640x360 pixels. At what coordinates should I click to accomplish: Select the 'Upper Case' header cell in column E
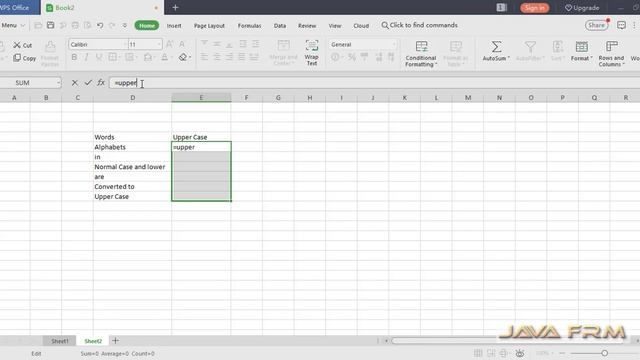pyautogui.click(x=201, y=137)
